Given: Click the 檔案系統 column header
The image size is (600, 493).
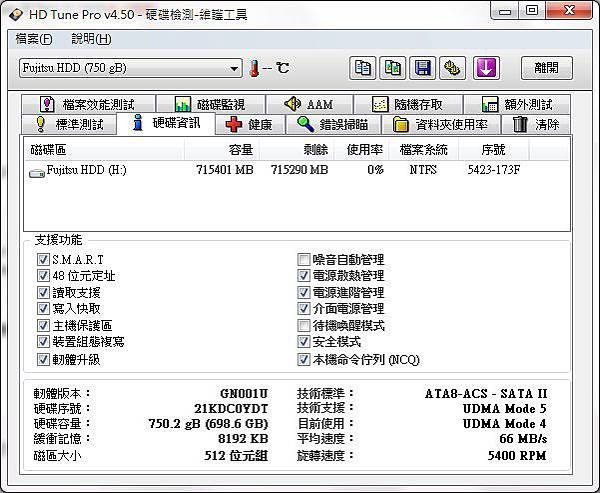Looking at the screenshot, I should [x=423, y=150].
